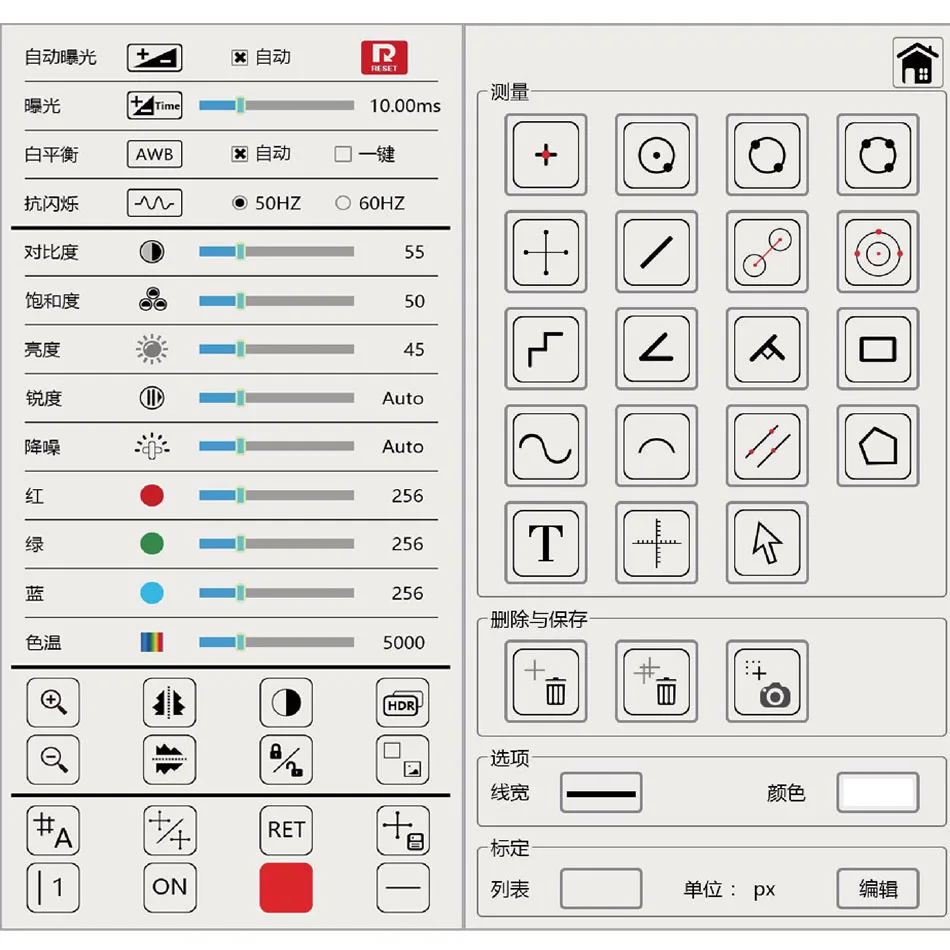Select the angle measurement tool
The image size is (950, 950).
tap(656, 349)
